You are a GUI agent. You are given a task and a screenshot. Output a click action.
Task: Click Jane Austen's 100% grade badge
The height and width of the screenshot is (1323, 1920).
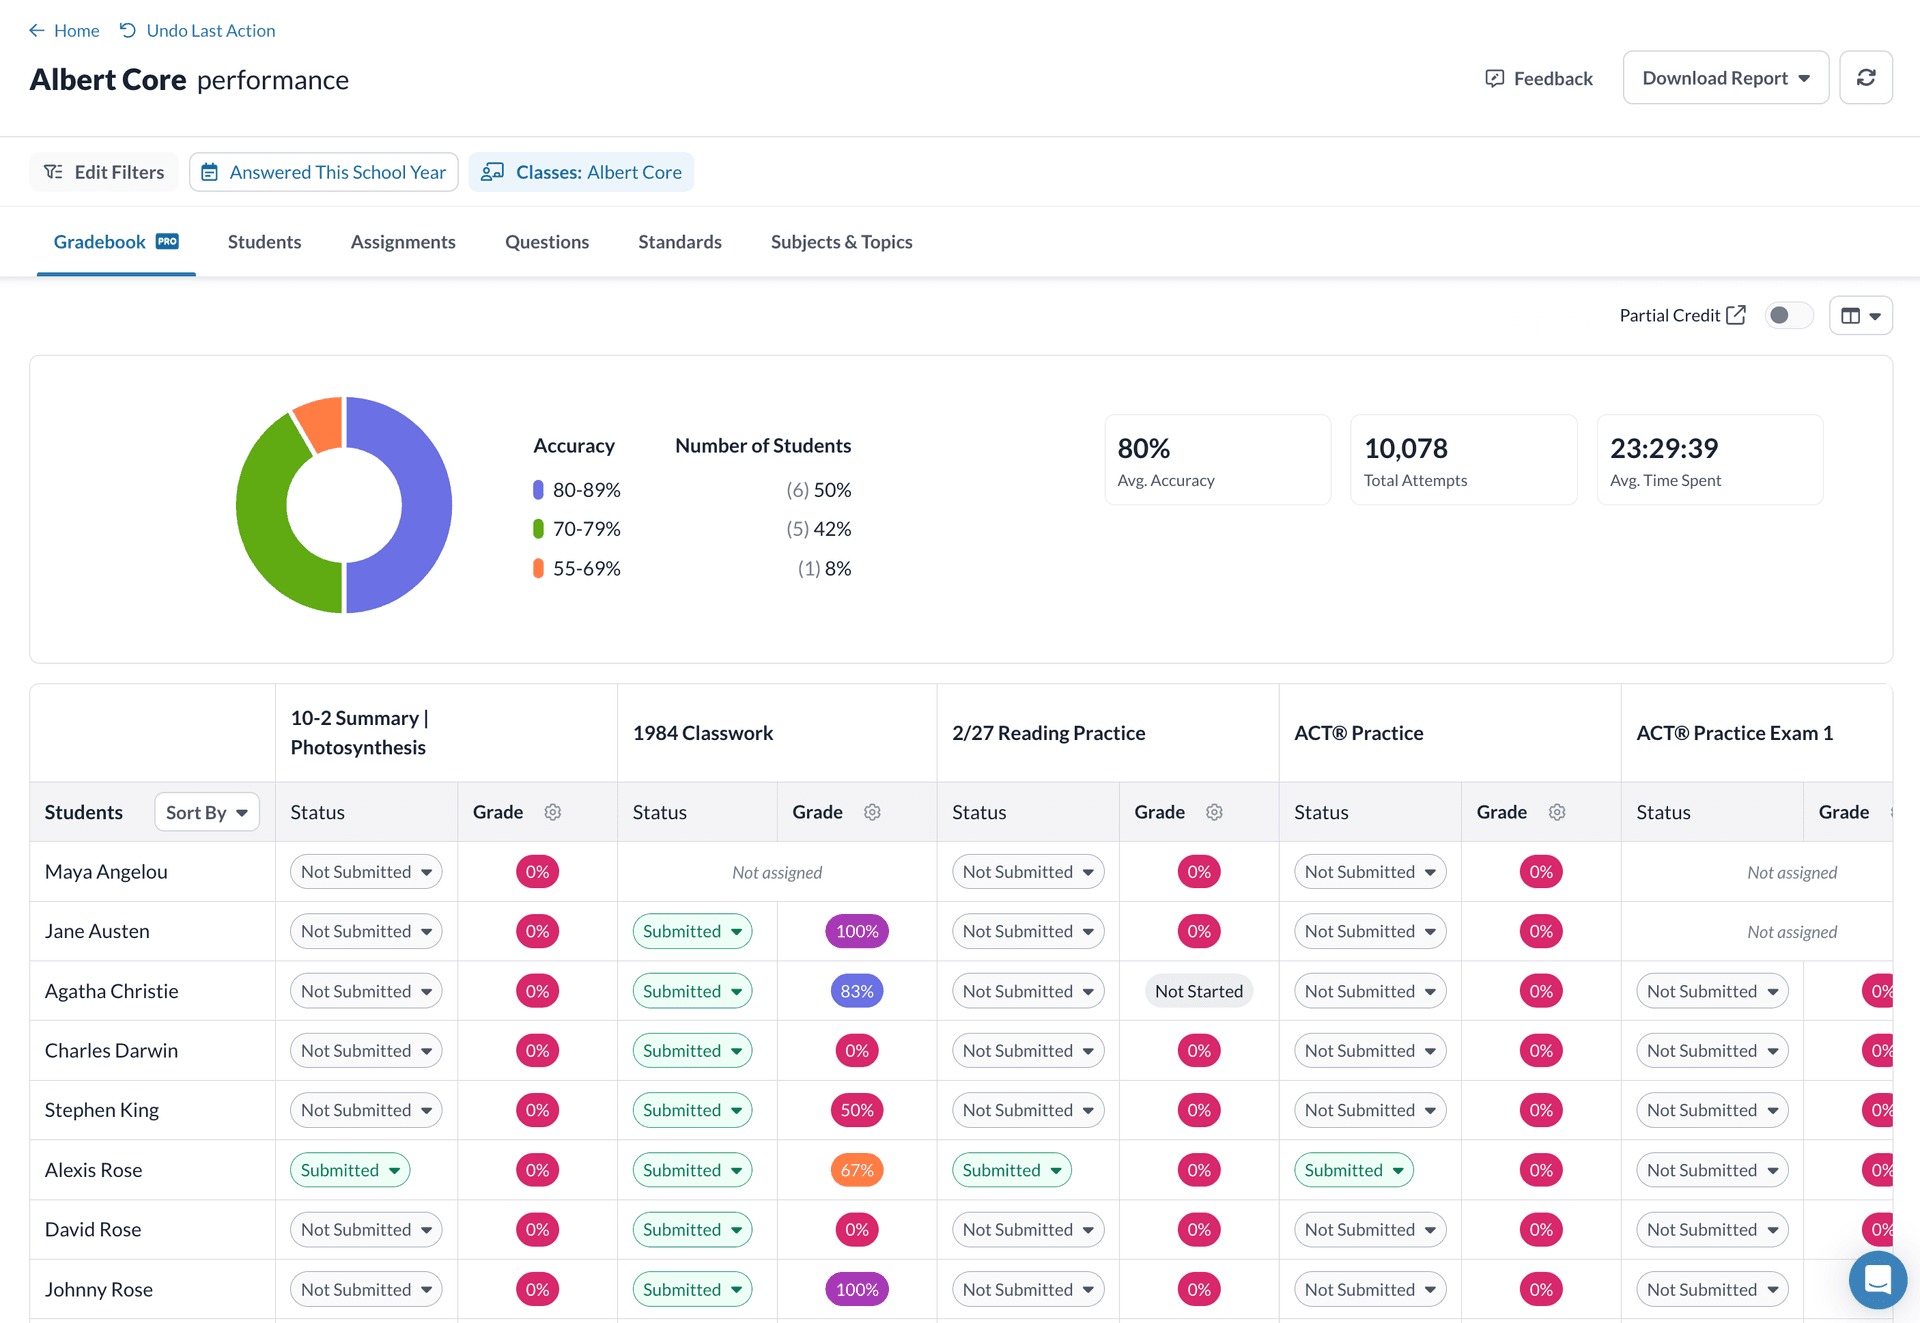856,930
